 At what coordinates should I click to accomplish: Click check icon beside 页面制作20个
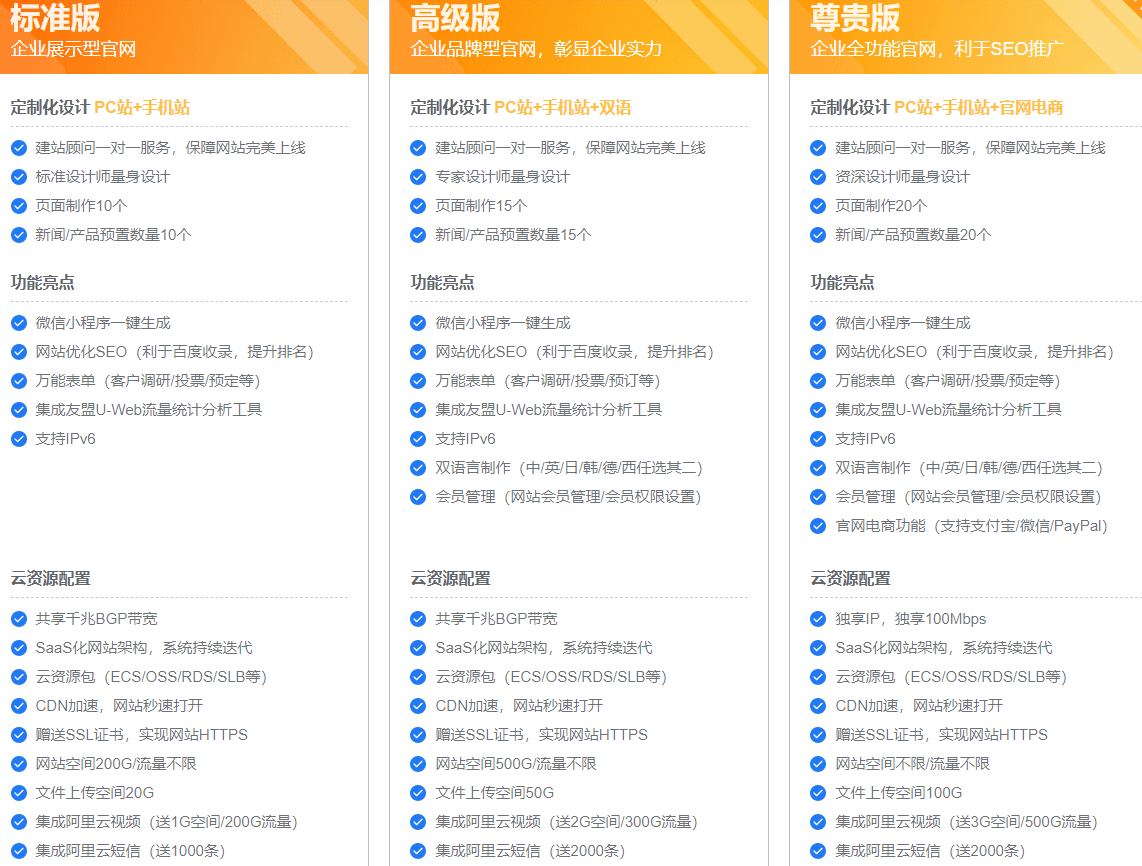(818, 206)
